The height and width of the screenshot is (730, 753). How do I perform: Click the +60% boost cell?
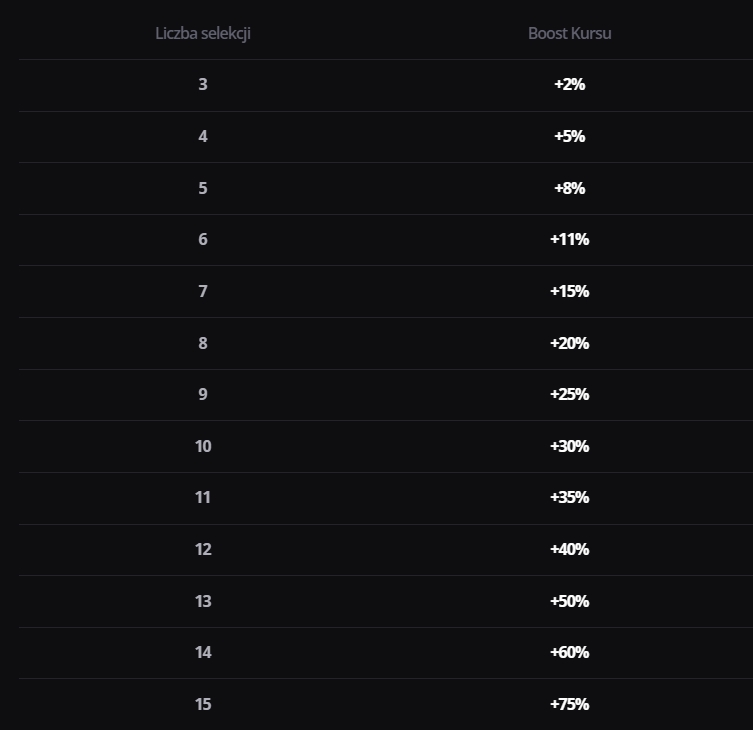(x=570, y=653)
